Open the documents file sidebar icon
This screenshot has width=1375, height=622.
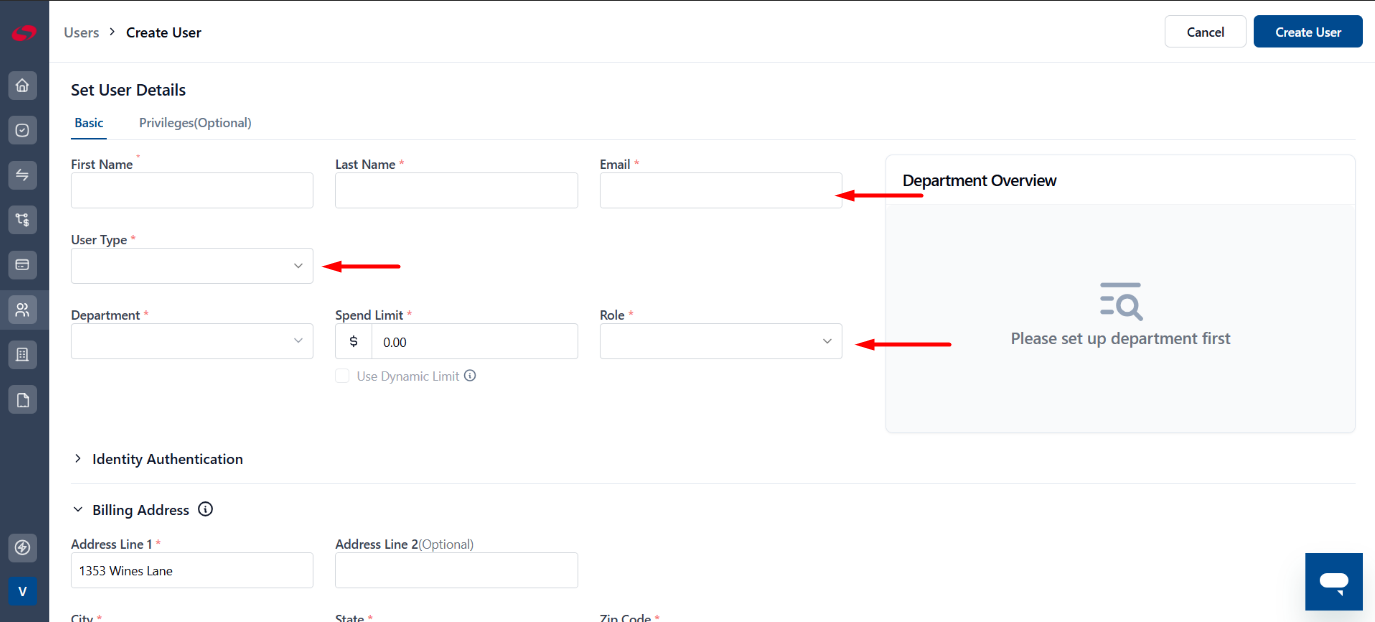pos(23,400)
